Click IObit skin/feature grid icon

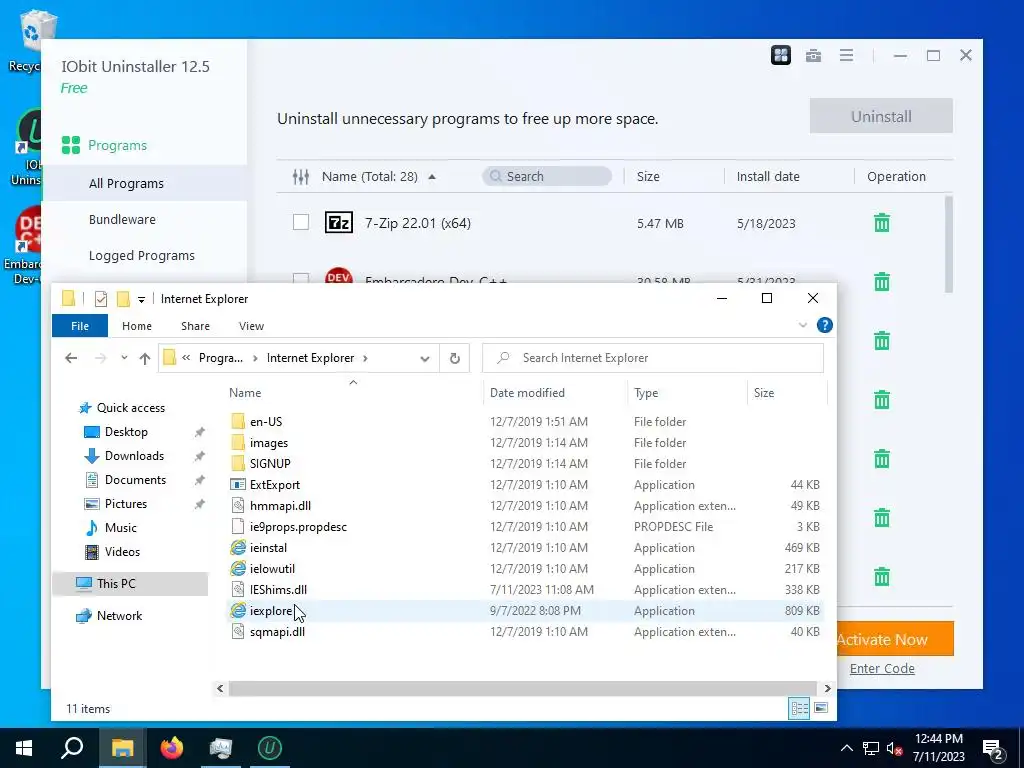(x=780, y=56)
